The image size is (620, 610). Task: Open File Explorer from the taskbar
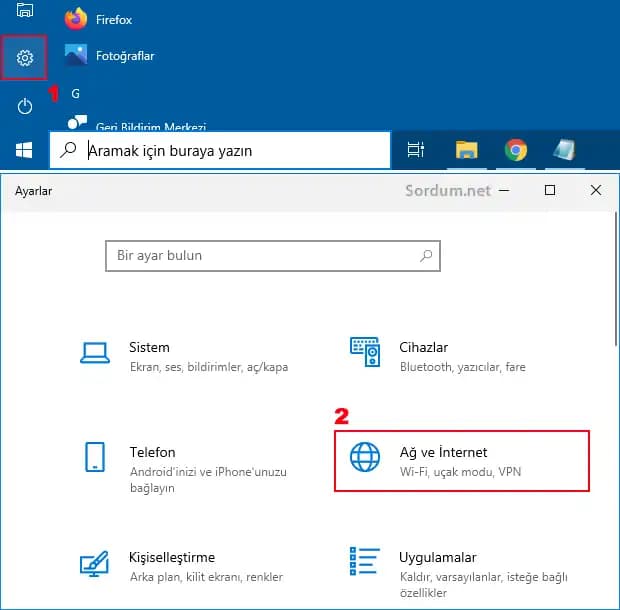point(466,150)
